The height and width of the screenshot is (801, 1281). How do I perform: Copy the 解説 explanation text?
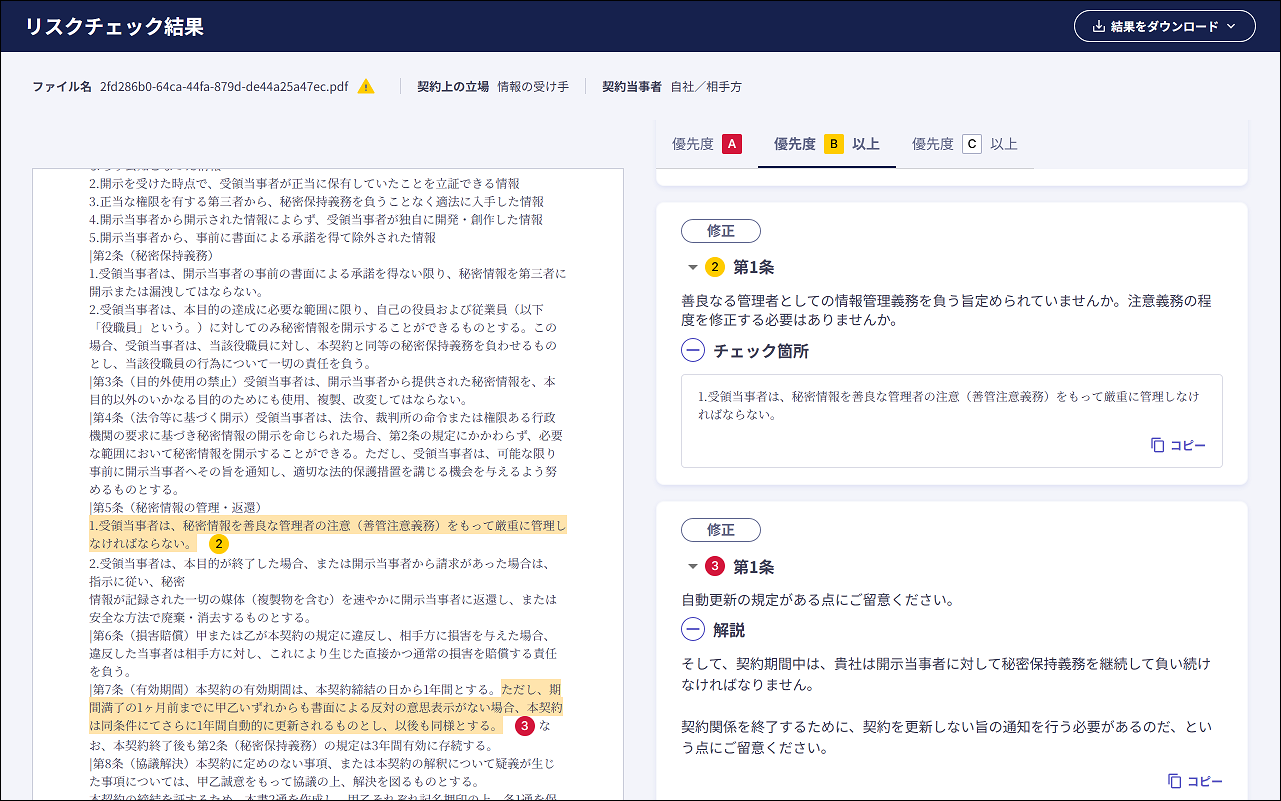[1195, 781]
